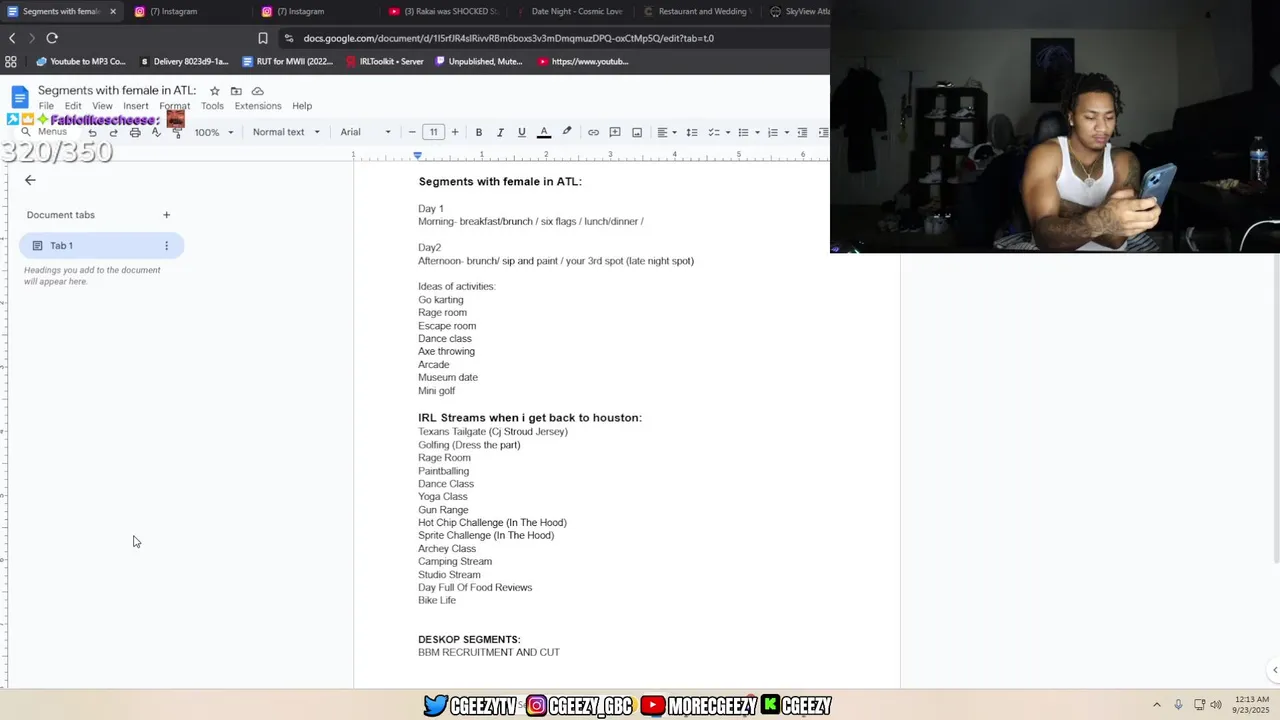Image resolution: width=1280 pixels, height=720 pixels.
Task: Open the Normal text style dropdown
Action: tap(286, 132)
